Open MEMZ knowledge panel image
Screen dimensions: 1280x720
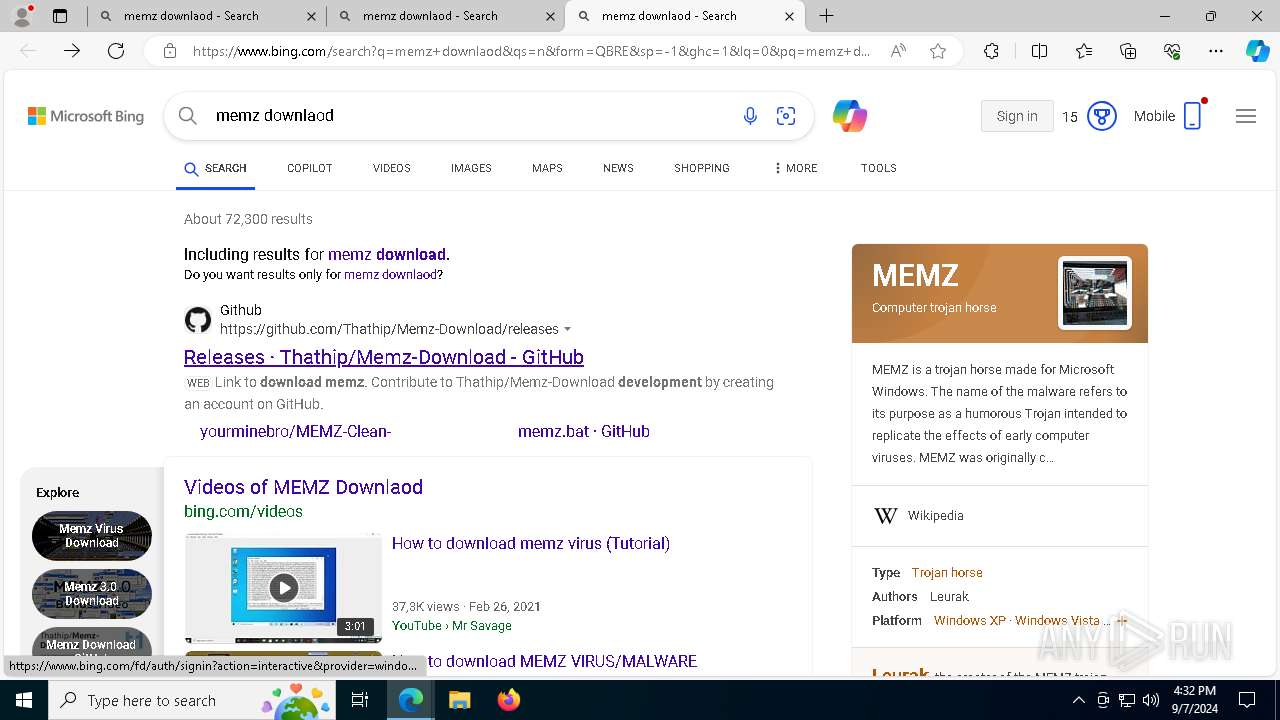tap(1095, 293)
